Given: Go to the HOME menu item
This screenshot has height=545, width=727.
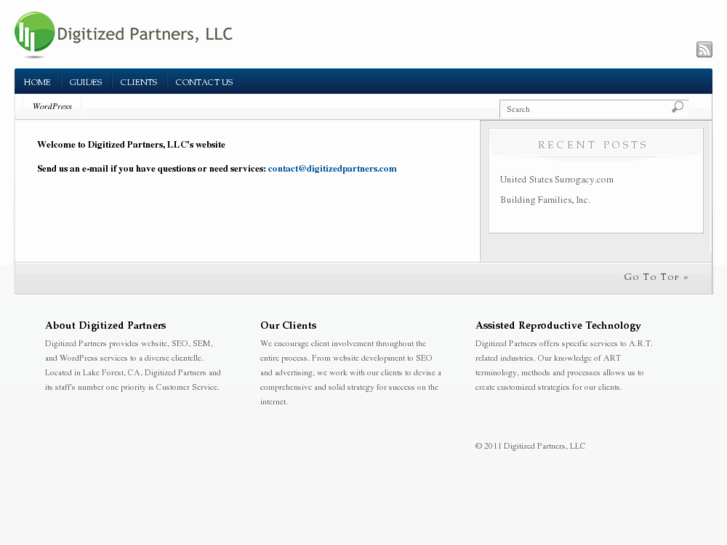Looking at the screenshot, I should point(37,82).
